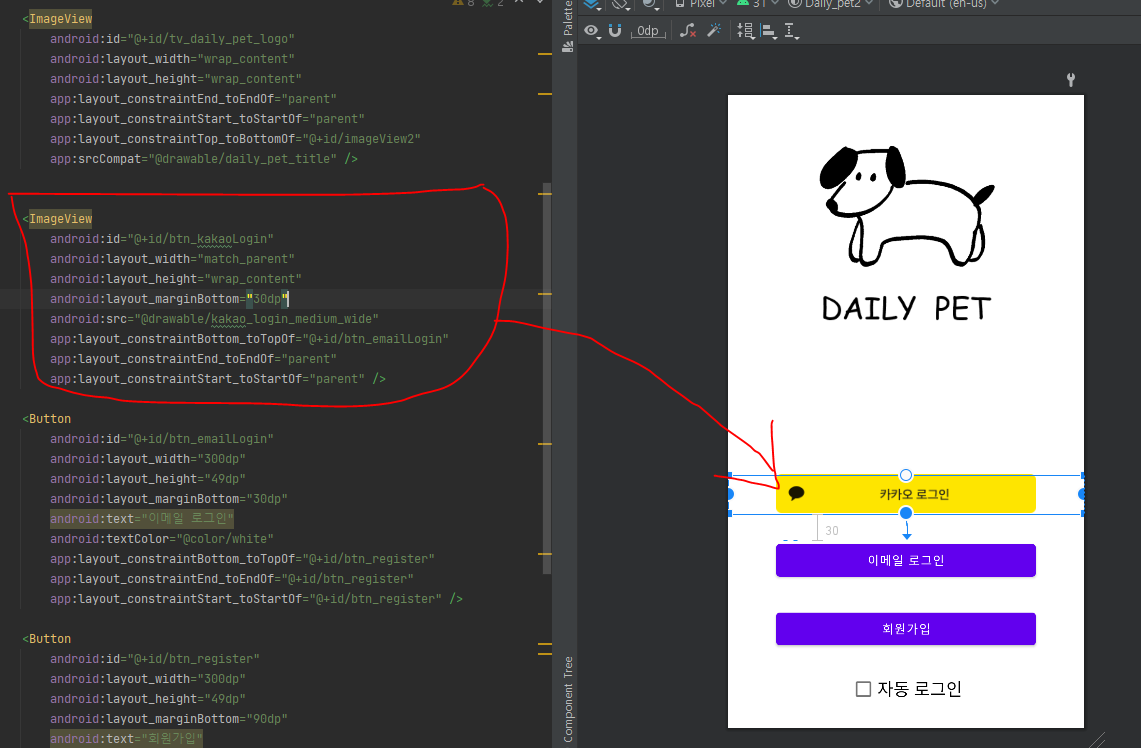Click the android:text="이메일 로그인" line

[x=142, y=519]
